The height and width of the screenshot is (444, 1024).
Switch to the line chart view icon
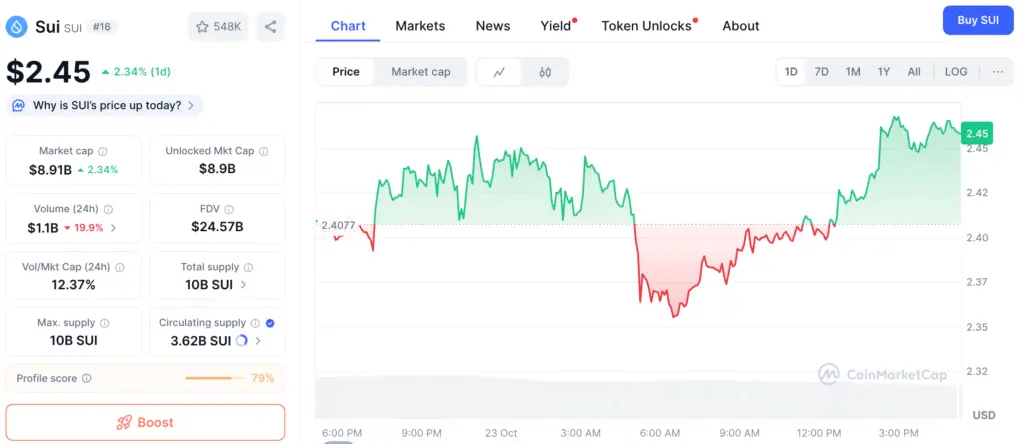pos(499,72)
